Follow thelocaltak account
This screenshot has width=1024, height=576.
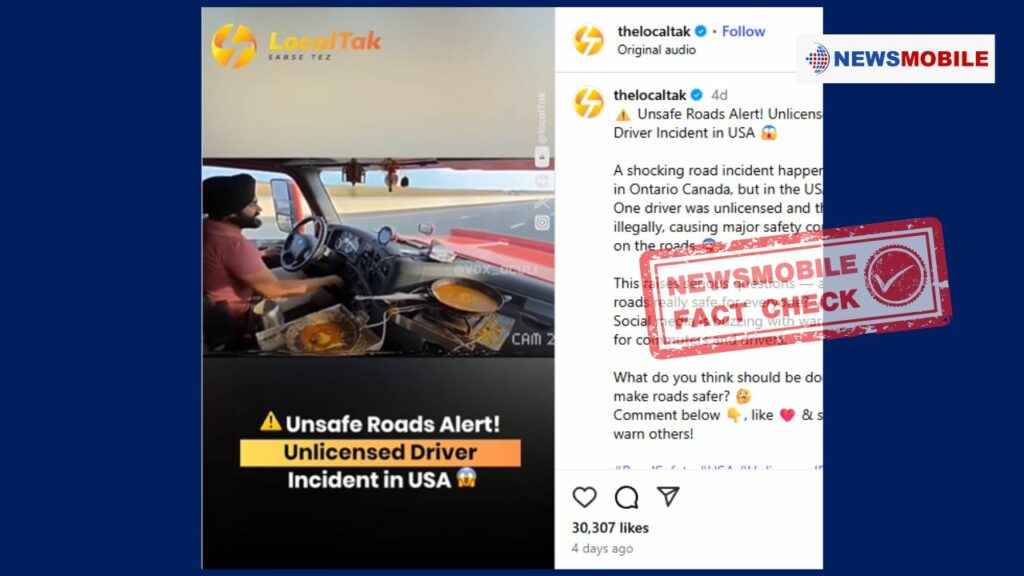point(743,31)
